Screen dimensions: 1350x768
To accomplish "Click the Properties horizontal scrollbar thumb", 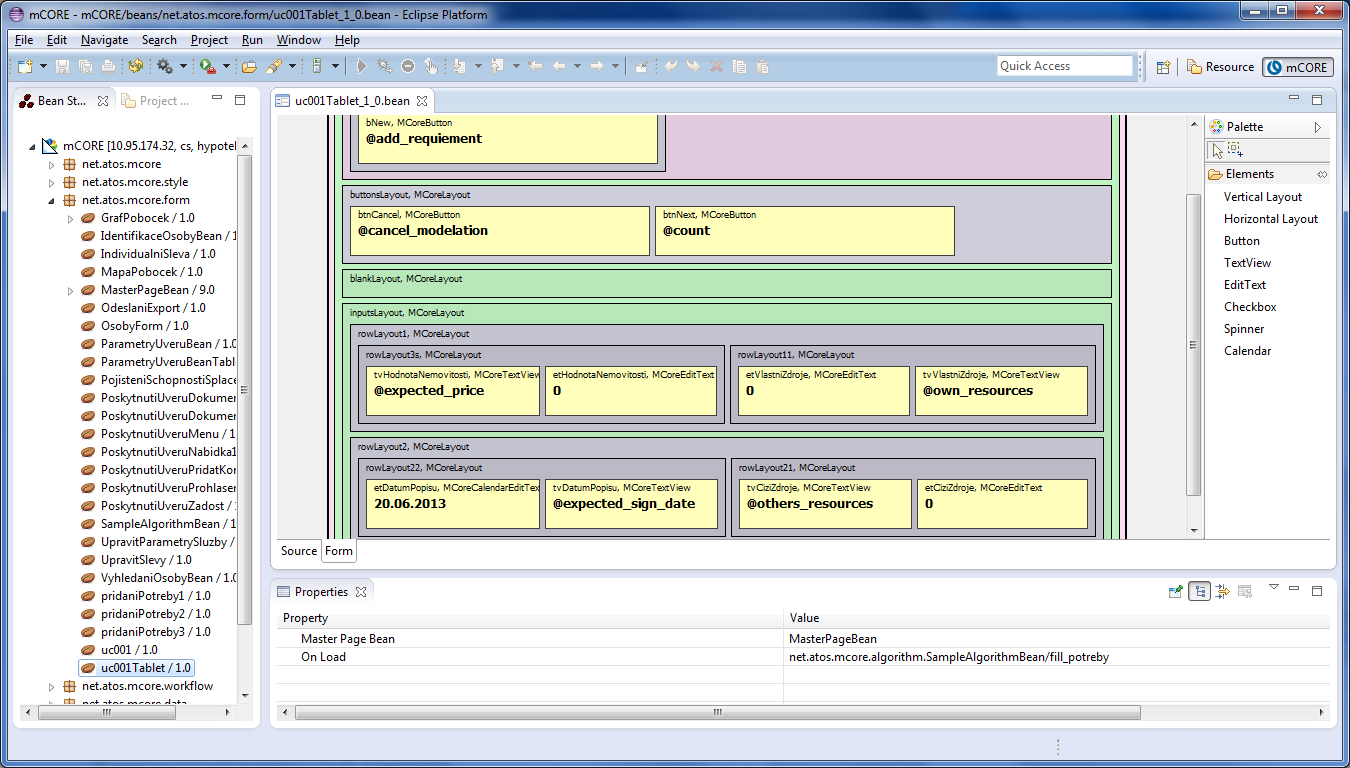I will pos(717,712).
